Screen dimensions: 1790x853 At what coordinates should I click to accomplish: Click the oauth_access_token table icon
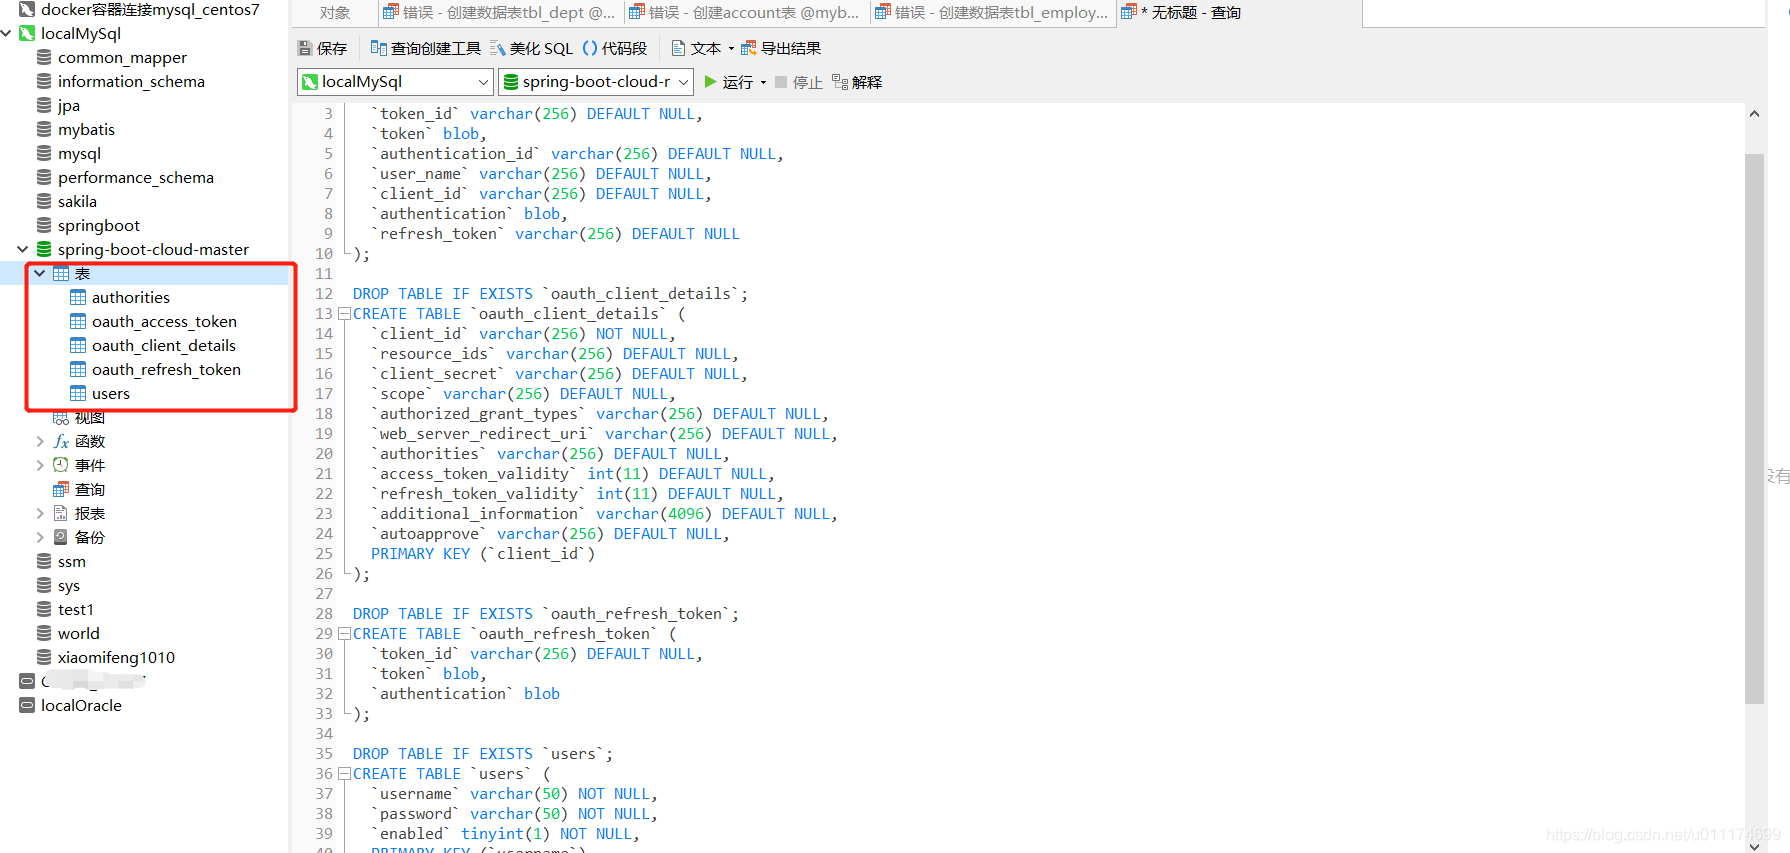click(78, 322)
